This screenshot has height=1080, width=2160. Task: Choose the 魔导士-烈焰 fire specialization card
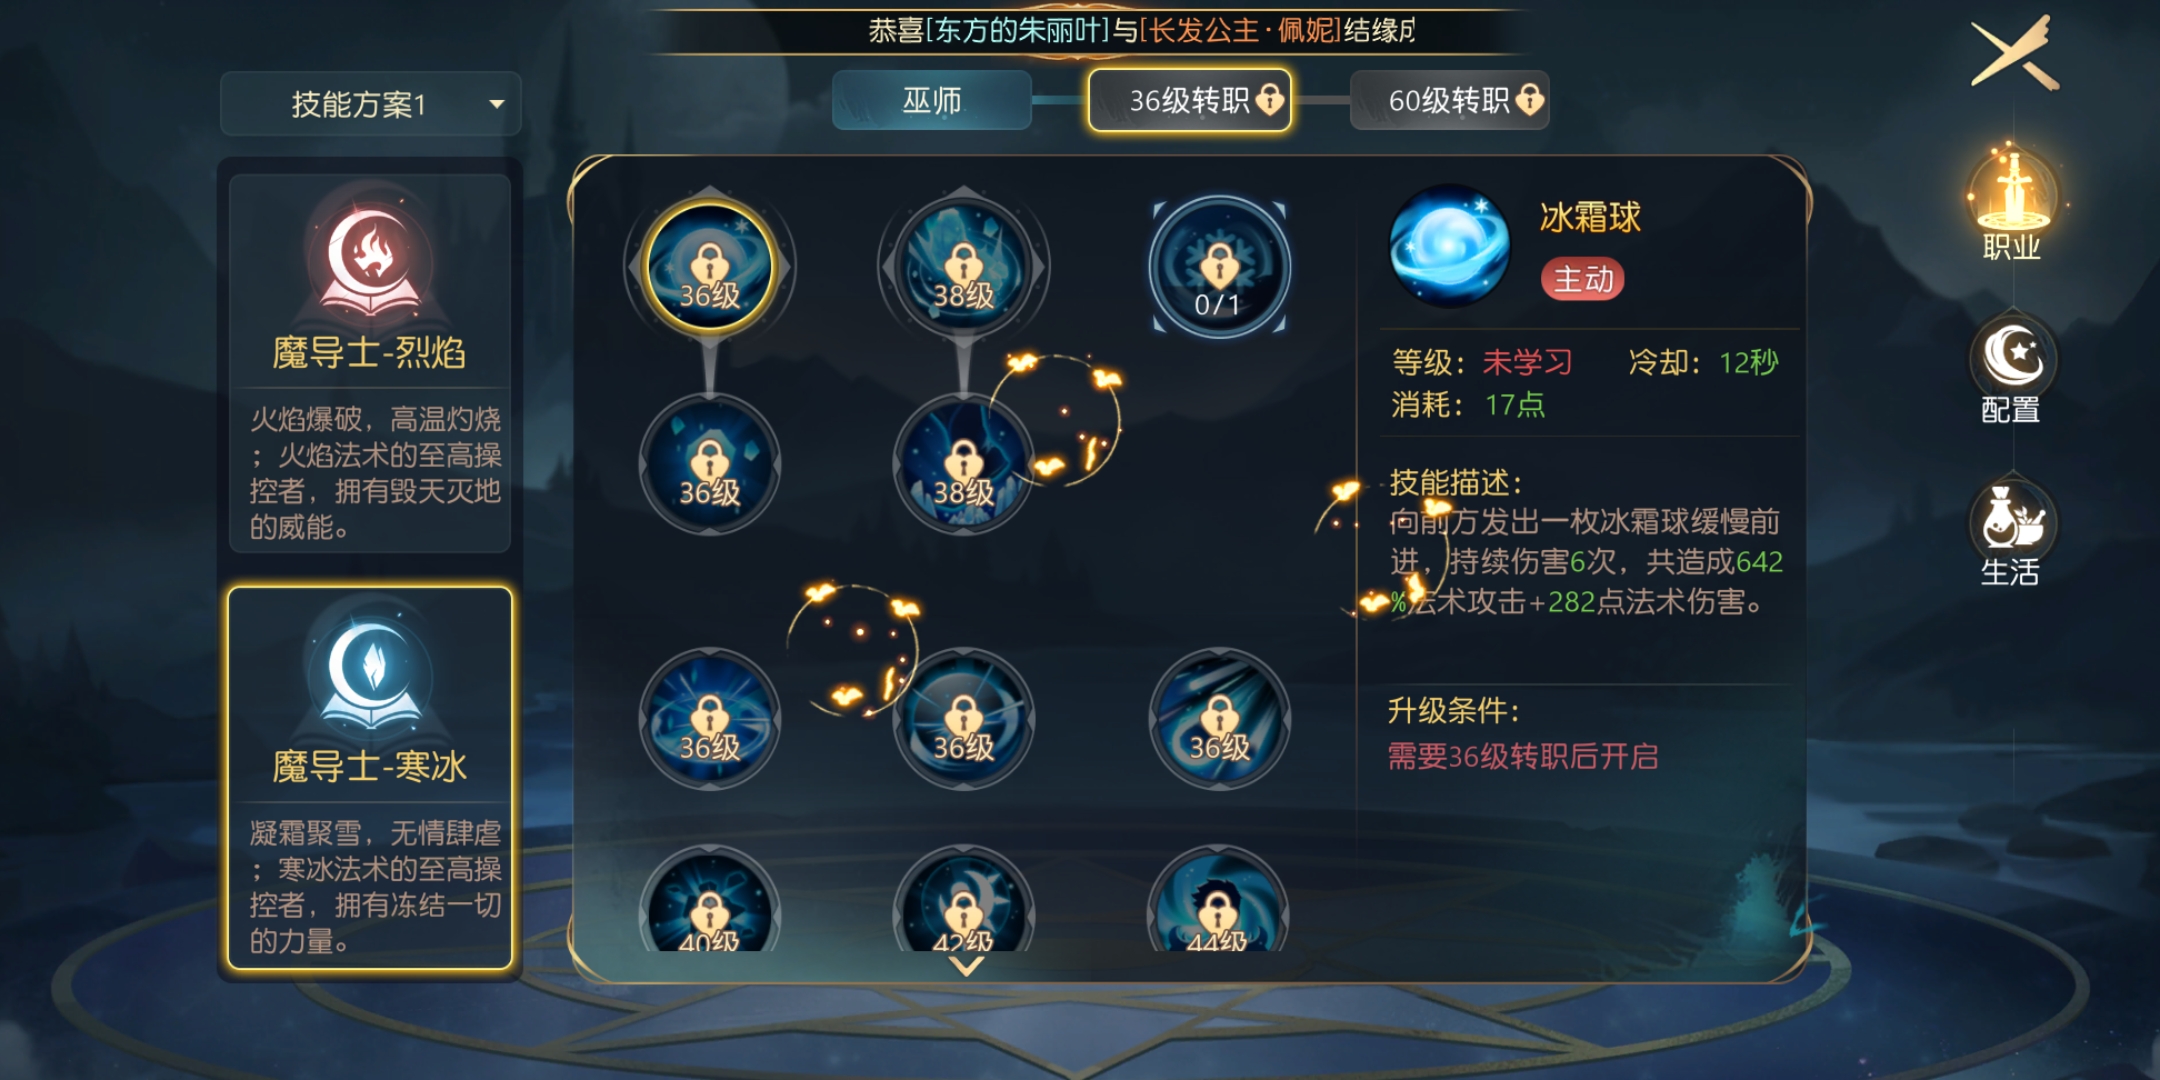[370, 363]
